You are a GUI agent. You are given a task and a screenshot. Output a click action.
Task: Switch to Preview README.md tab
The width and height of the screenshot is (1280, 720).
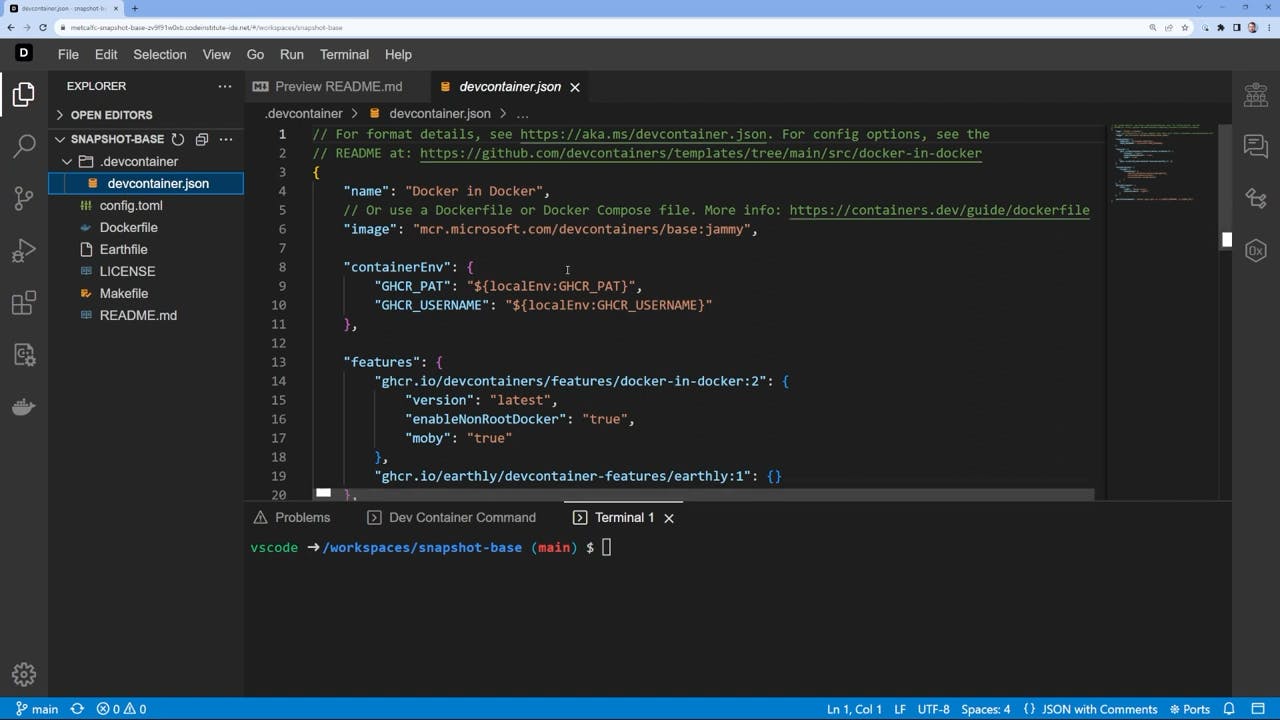(338, 87)
